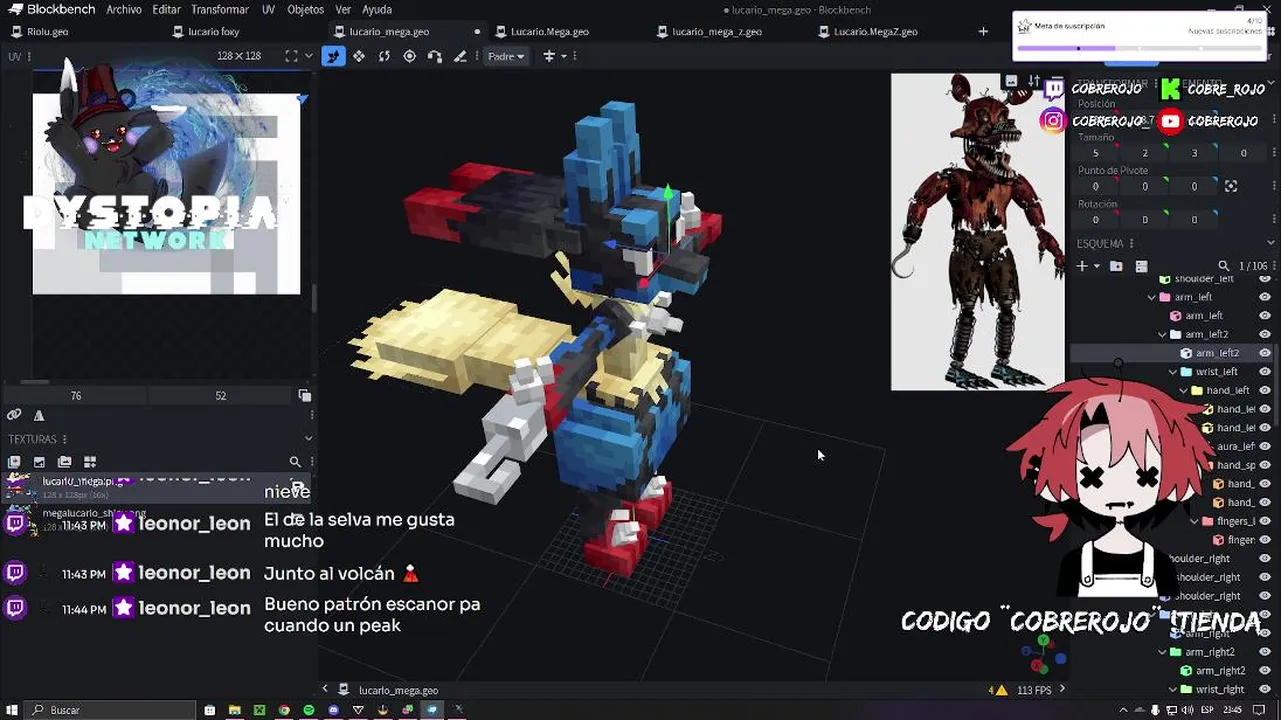Image resolution: width=1281 pixels, height=720 pixels.
Task: Collapse the wrist_right group
Action: tap(1173, 689)
